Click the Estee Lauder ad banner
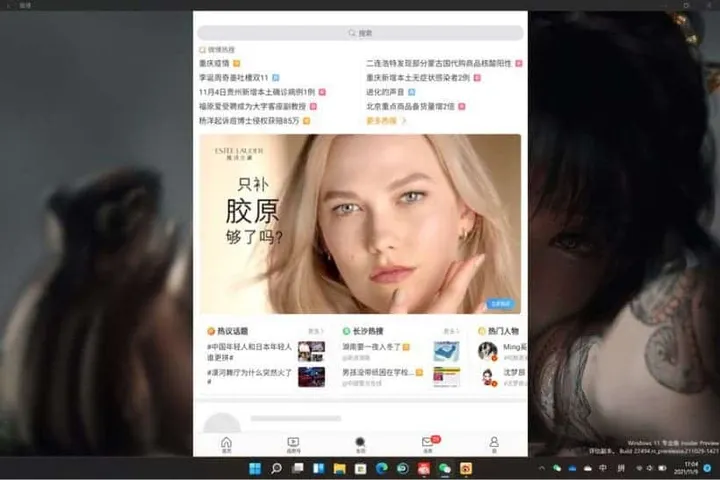The height and width of the screenshot is (480, 720). 360,225
